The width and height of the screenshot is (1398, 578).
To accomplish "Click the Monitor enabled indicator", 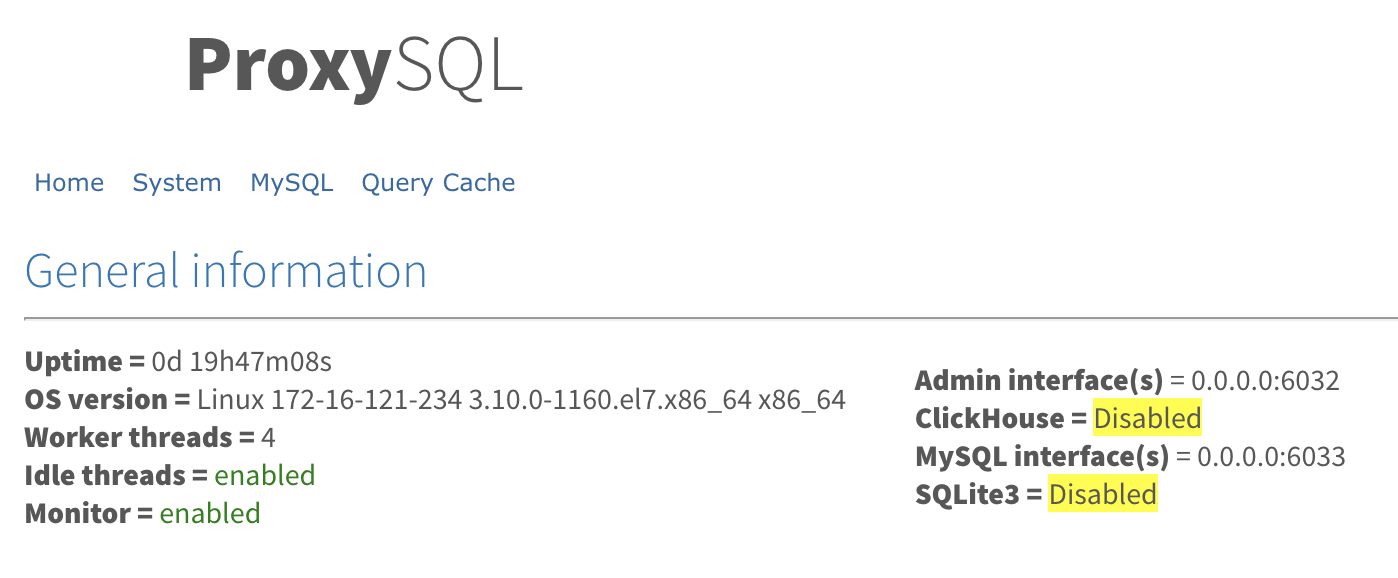I will 210,513.
